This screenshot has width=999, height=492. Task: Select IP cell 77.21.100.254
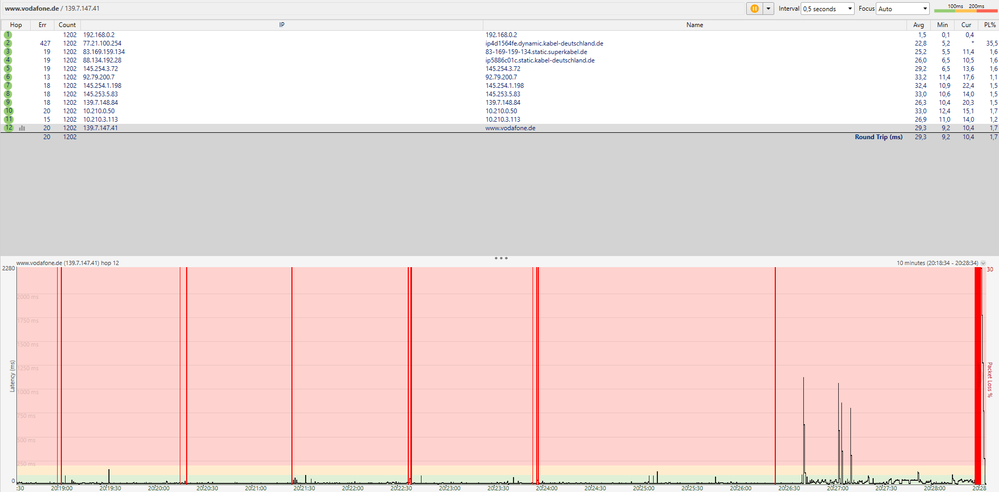click(x=103, y=43)
